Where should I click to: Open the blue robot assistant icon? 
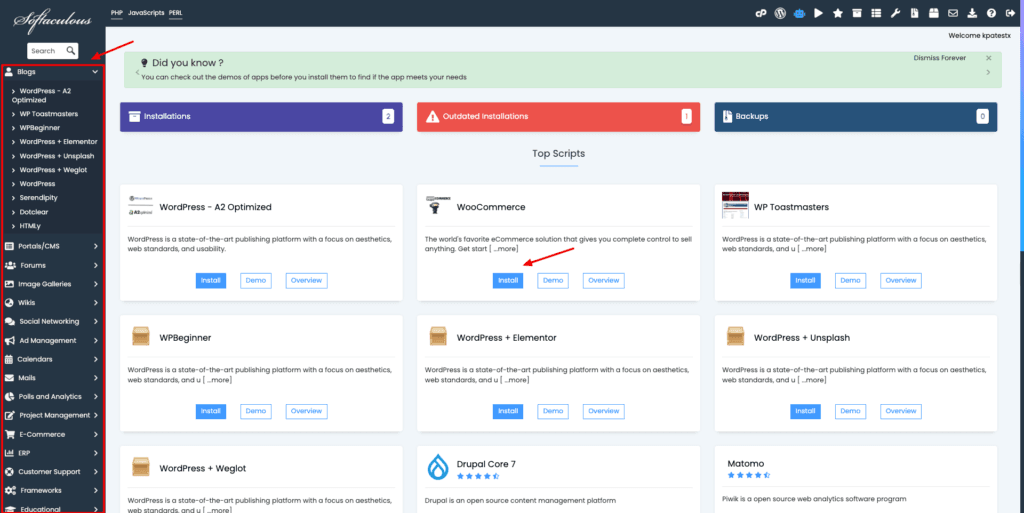(x=799, y=13)
